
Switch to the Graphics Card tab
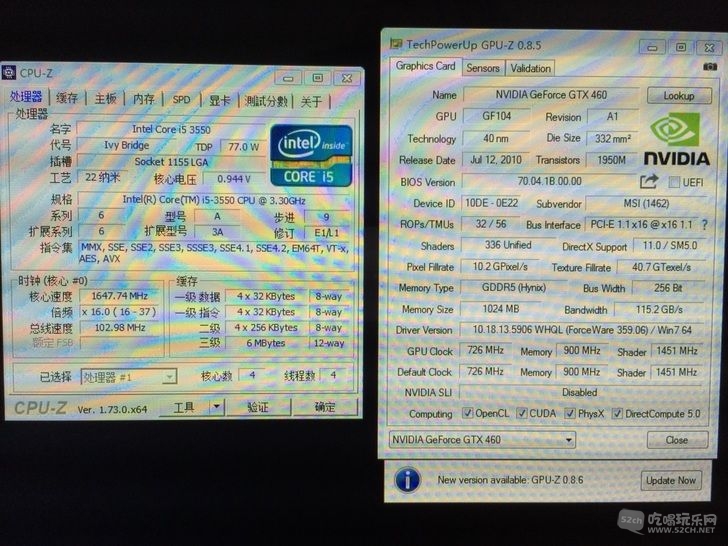pos(425,66)
